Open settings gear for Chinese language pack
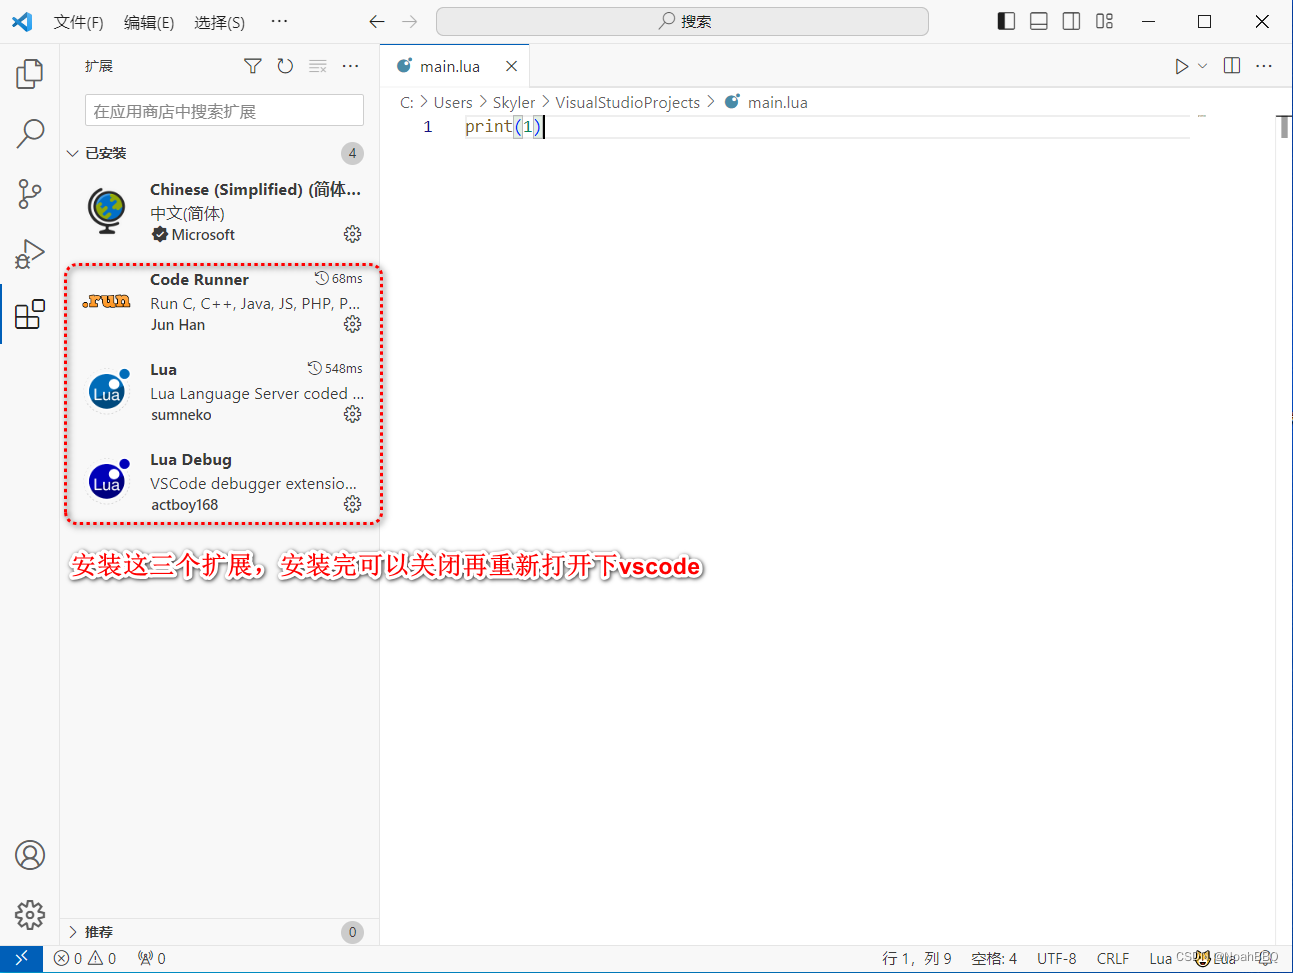 click(352, 234)
